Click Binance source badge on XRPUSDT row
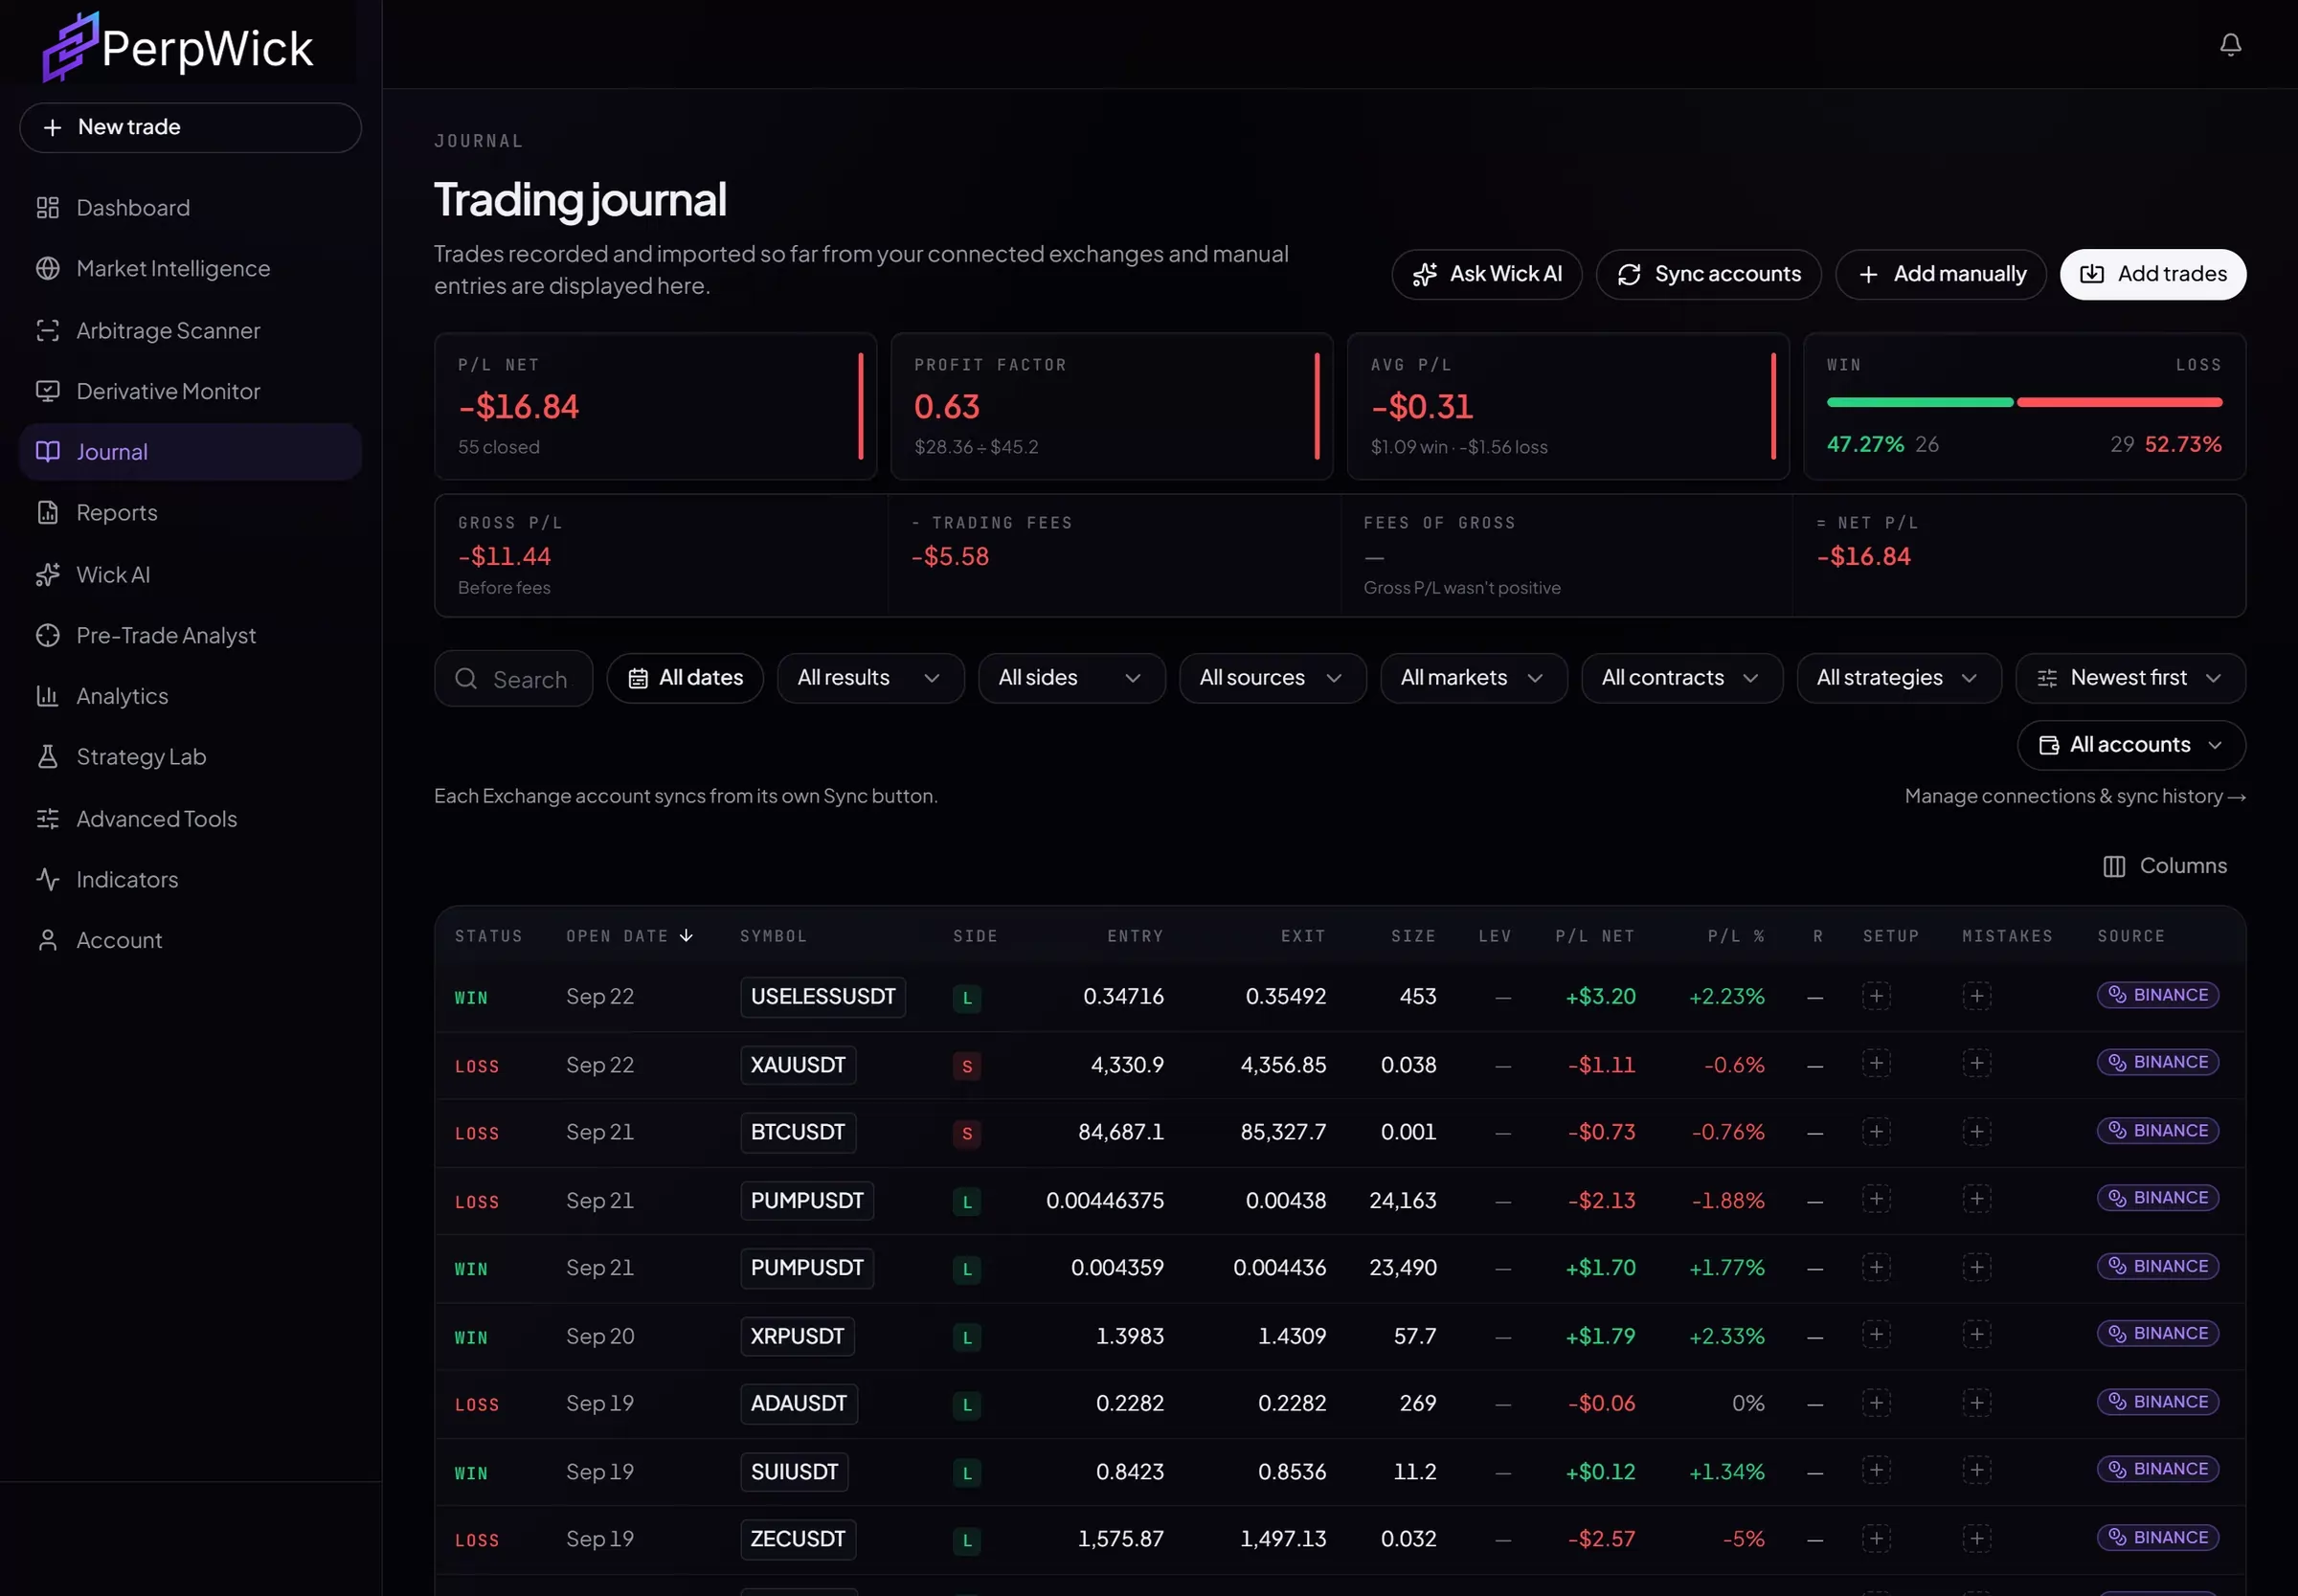Image resolution: width=2298 pixels, height=1596 pixels. point(2158,1333)
